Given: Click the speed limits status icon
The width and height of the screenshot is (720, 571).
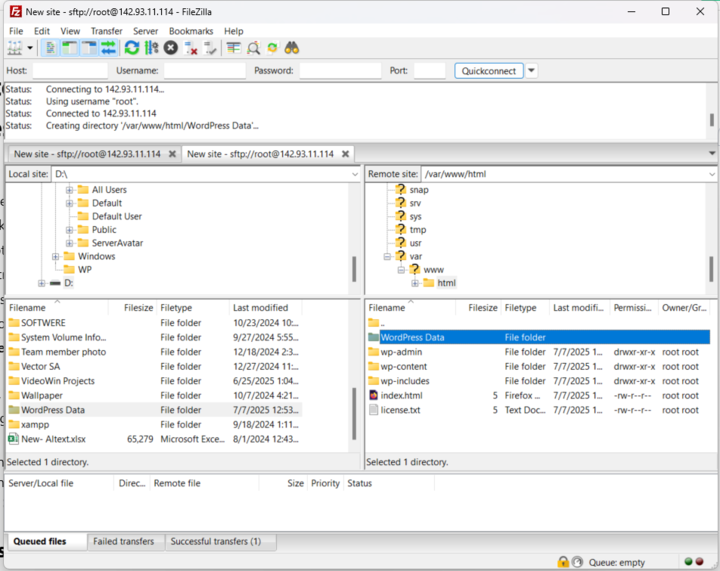Looking at the screenshot, I should click(x=578, y=562).
